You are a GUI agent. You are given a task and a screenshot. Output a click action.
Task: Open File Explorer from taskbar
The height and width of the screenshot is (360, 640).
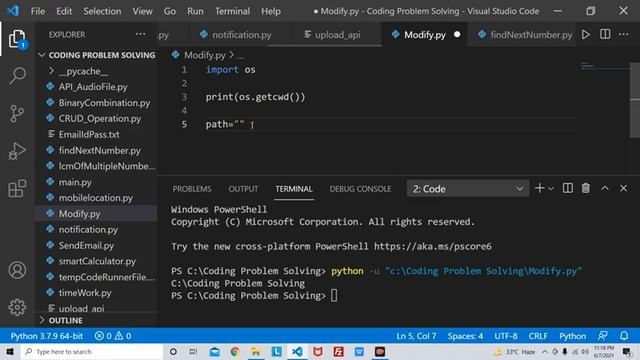(x=256, y=351)
